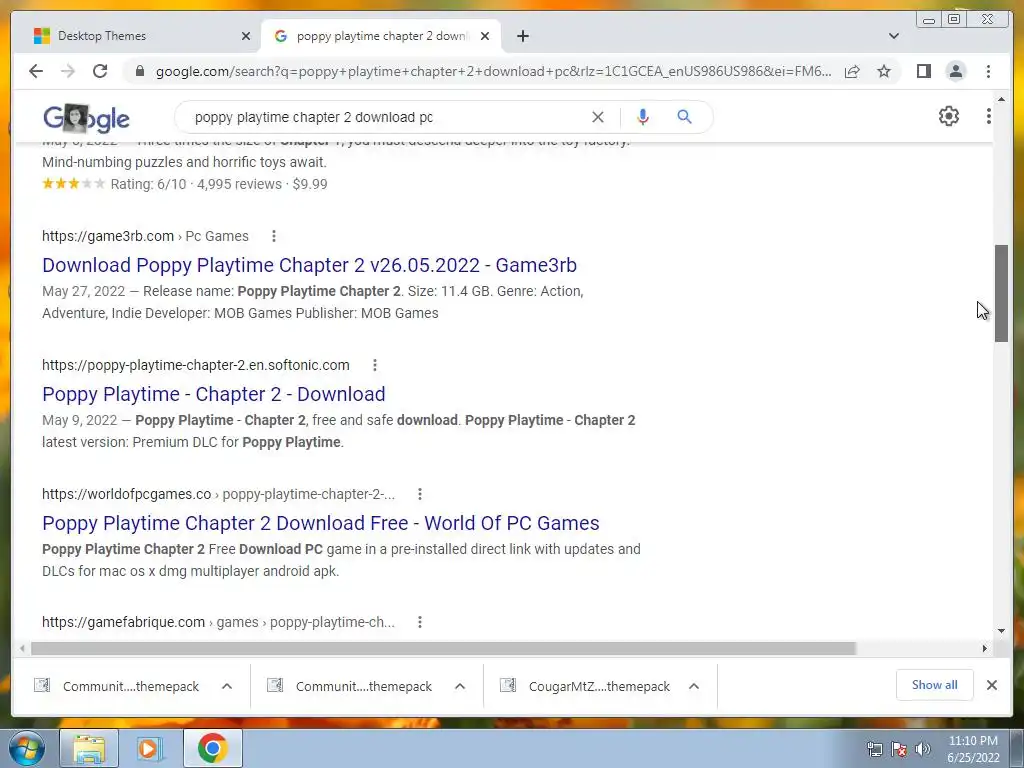Open the Action Center flag icon
This screenshot has height=768, width=1024.
899,749
